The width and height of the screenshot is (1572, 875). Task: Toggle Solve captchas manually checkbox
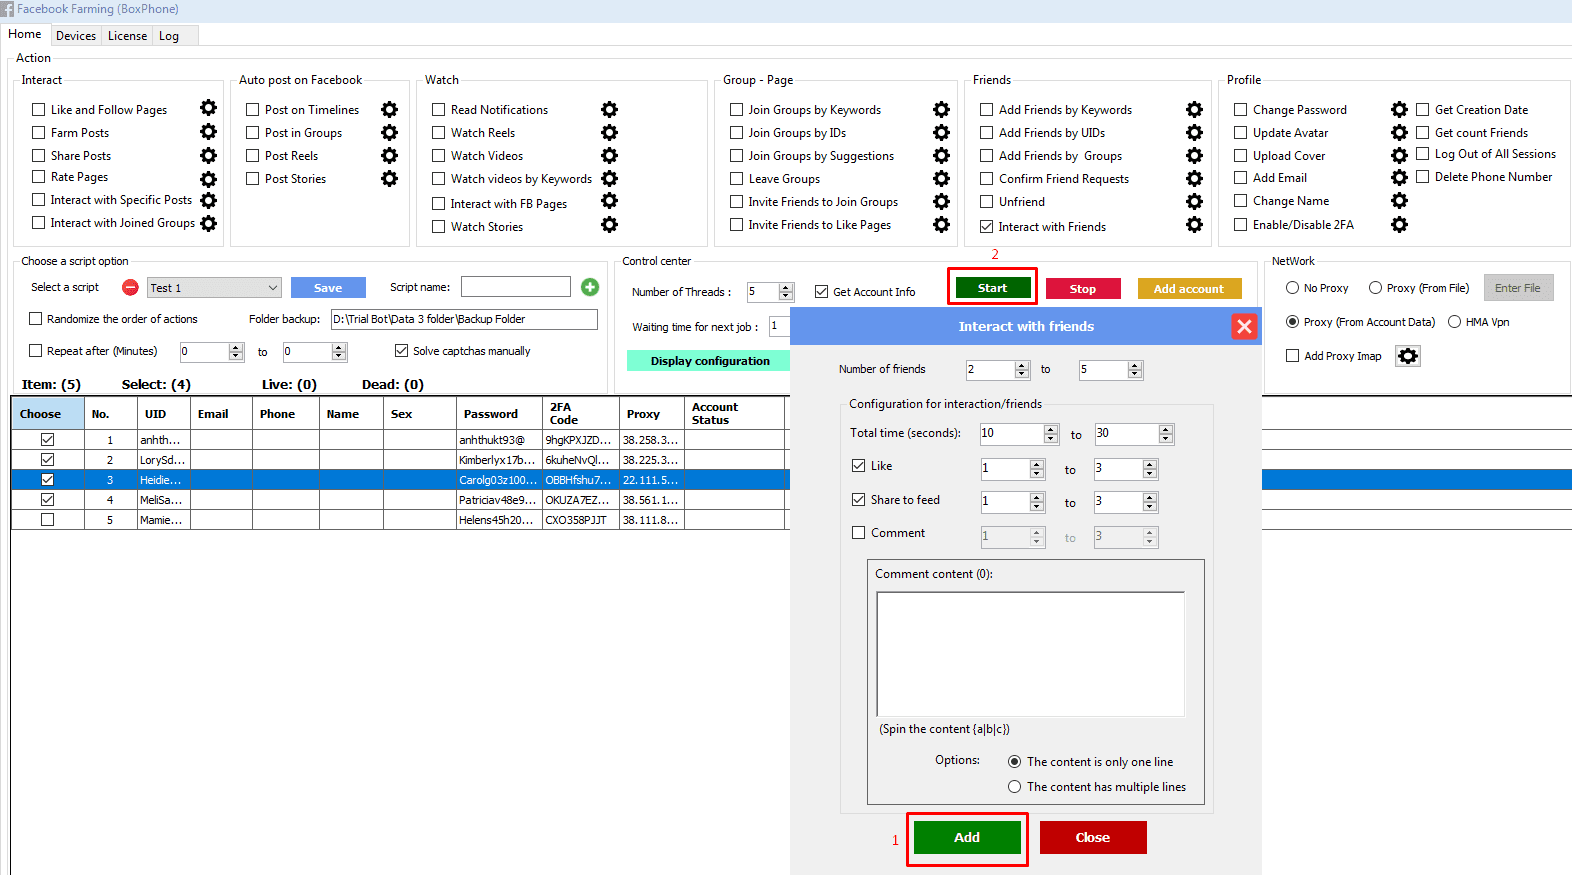[401, 351]
